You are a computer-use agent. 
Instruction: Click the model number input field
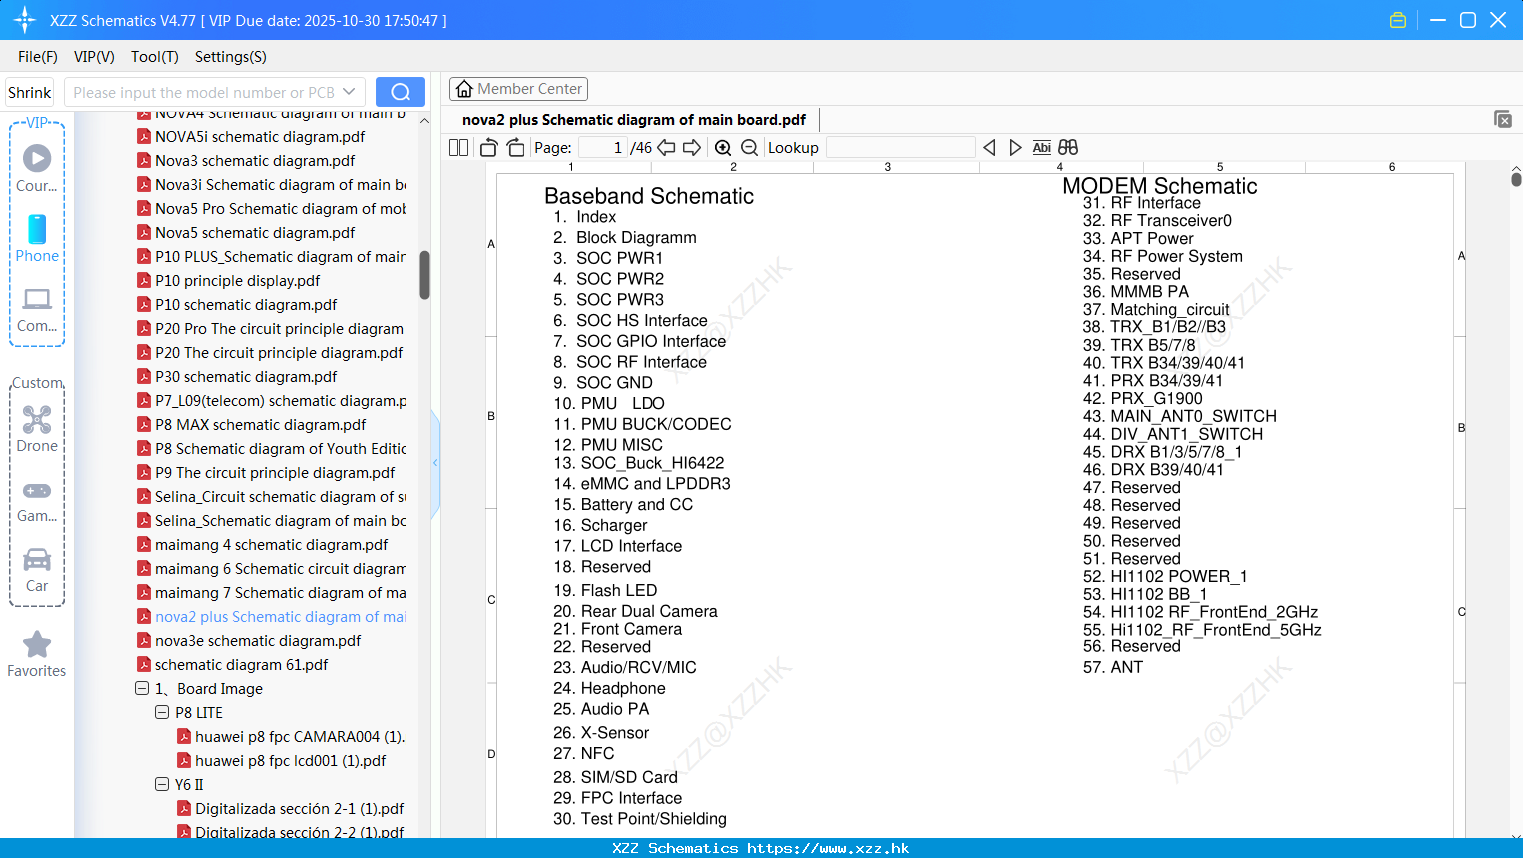pos(203,92)
